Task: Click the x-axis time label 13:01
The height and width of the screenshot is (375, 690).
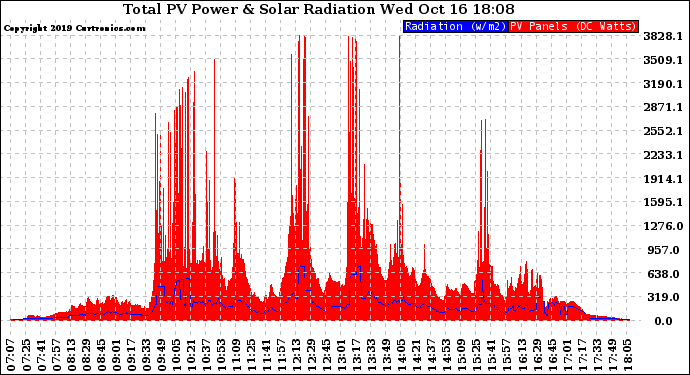Action: (341, 355)
